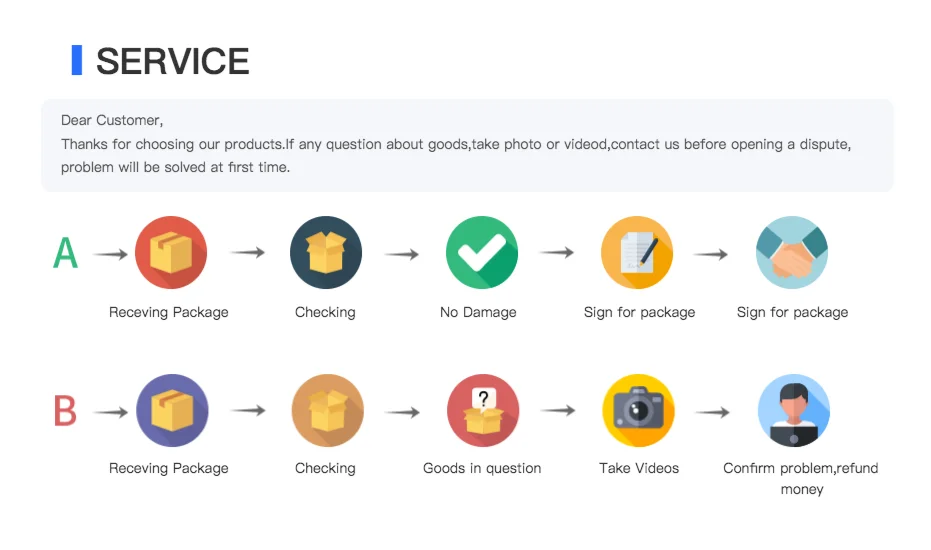Click the orange document and pen icon
931x550 pixels.
pyautogui.click(x=637, y=253)
